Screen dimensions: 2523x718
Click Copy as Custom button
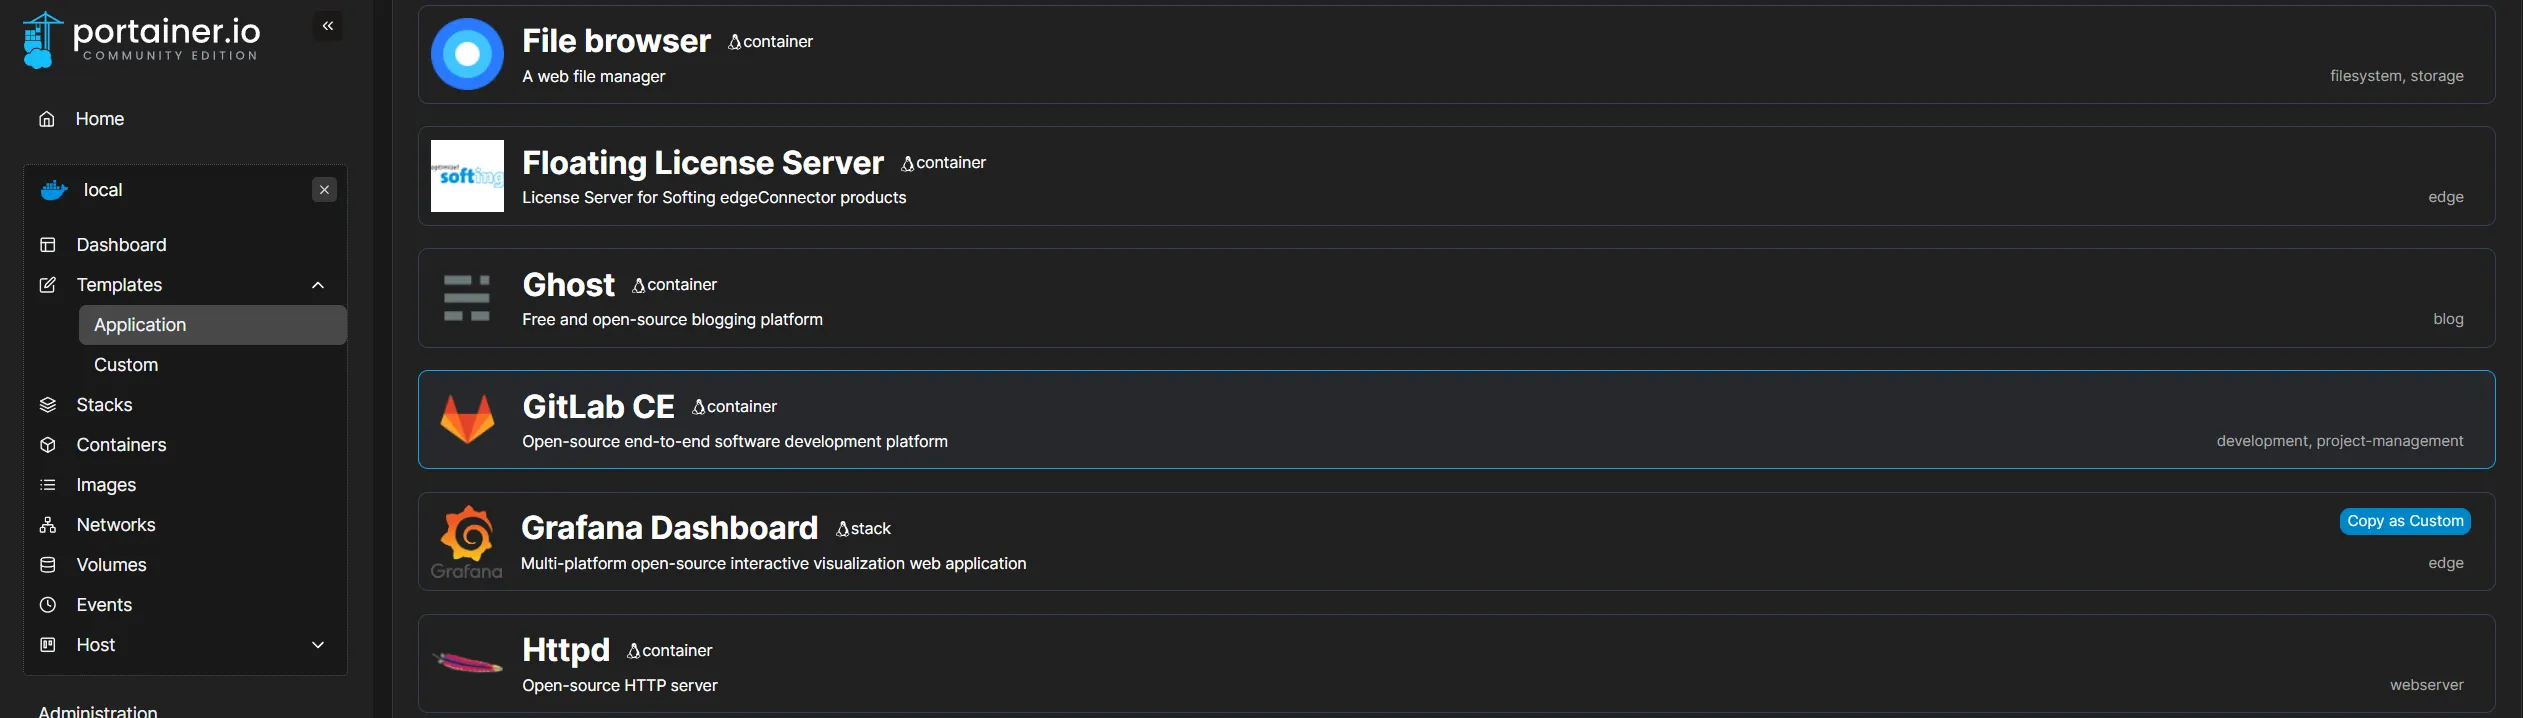click(2404, 521)
